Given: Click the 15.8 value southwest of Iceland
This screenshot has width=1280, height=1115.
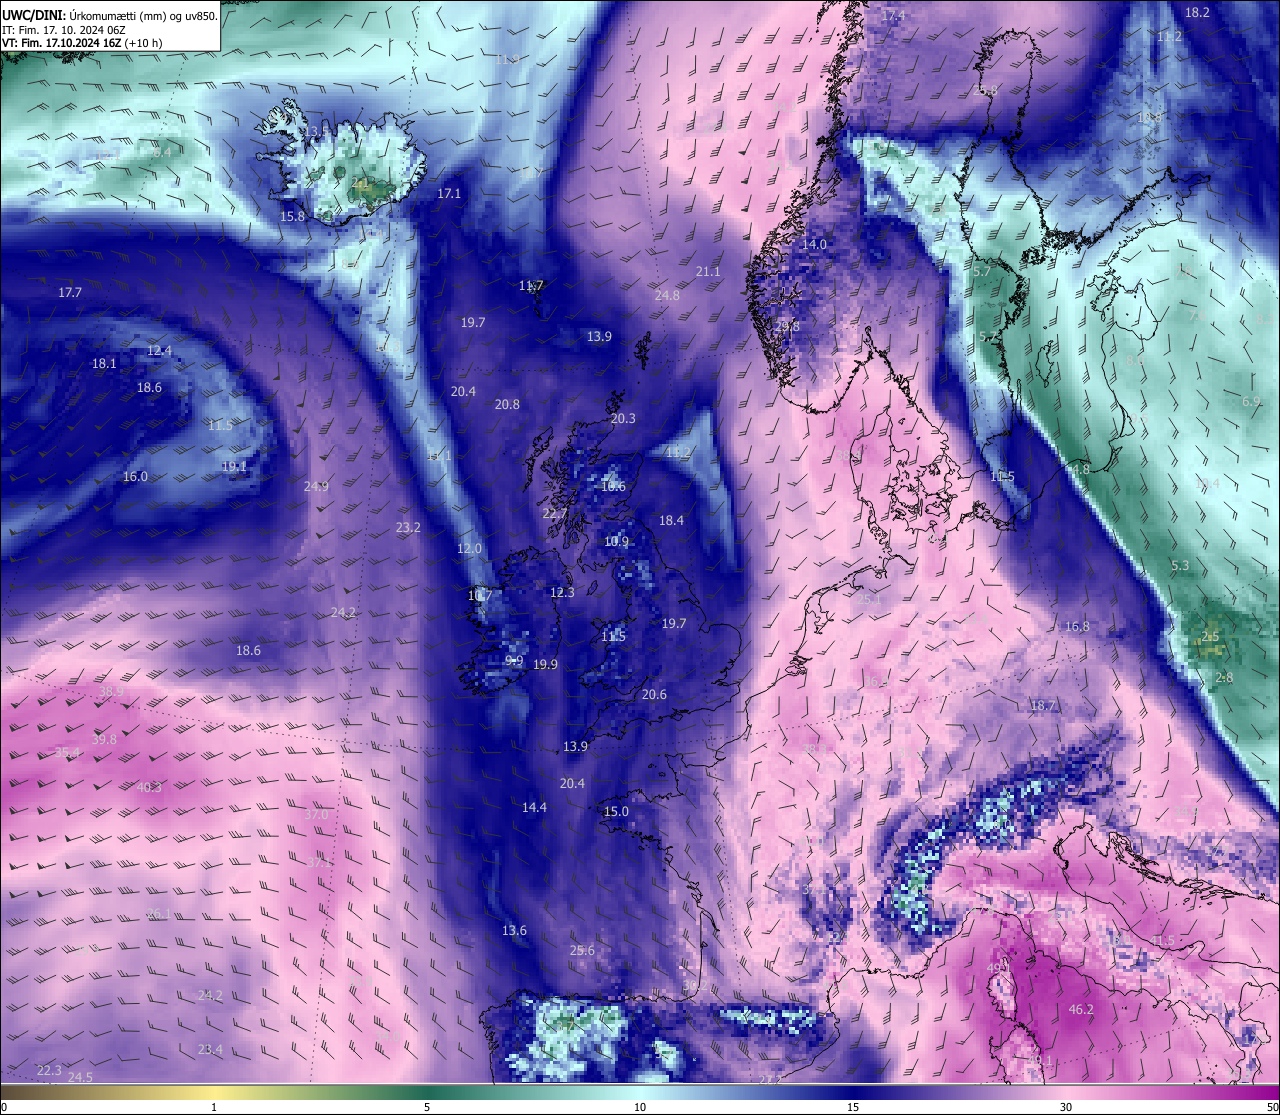Looking at the screenshot, I should (292, 216).
